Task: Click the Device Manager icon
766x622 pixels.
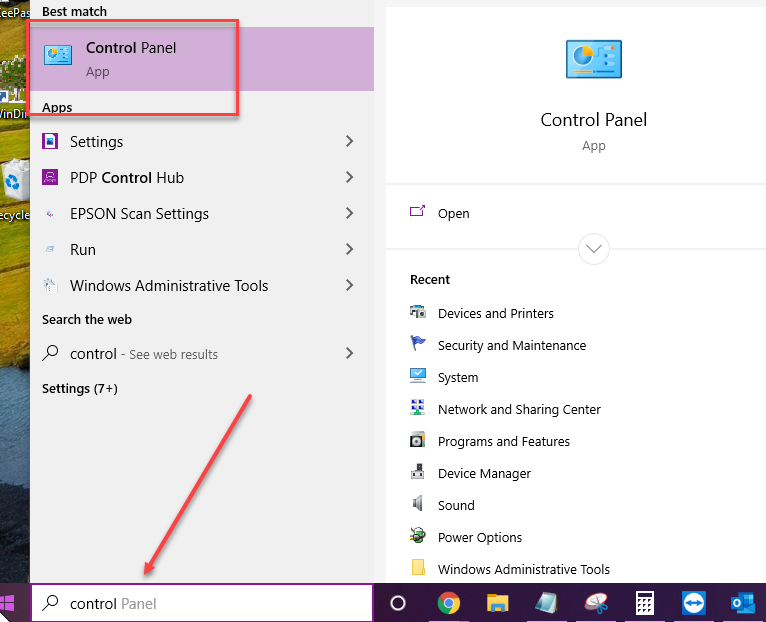Action: click(418, 471)
